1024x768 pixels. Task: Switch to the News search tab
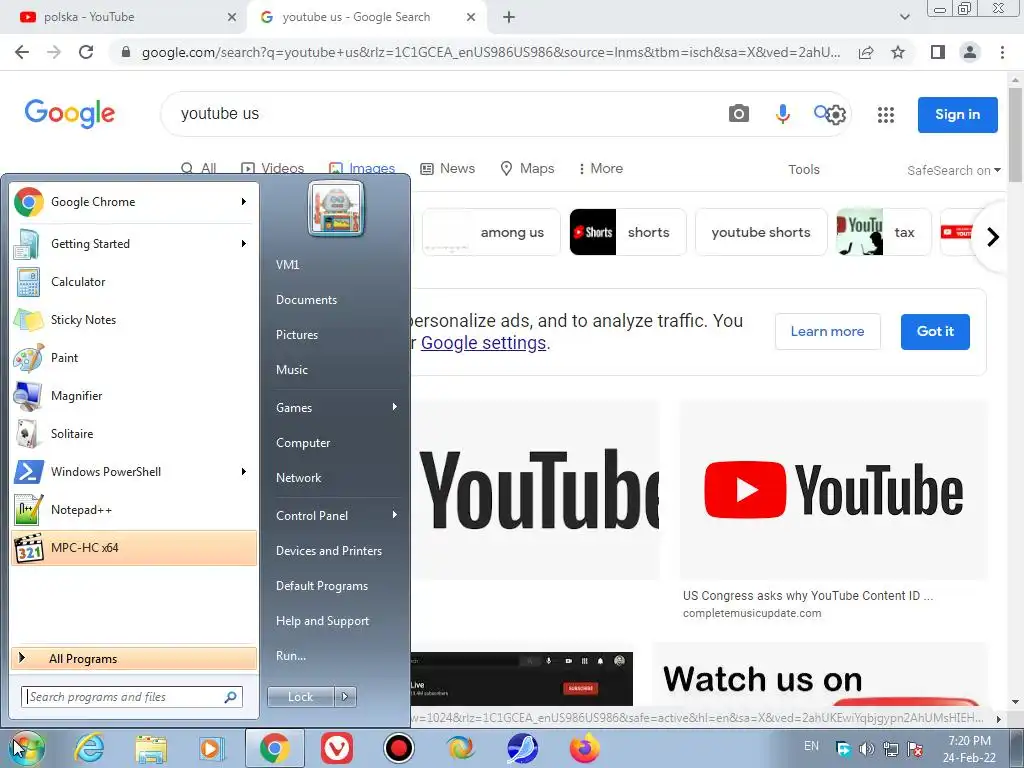coord(447,168)
